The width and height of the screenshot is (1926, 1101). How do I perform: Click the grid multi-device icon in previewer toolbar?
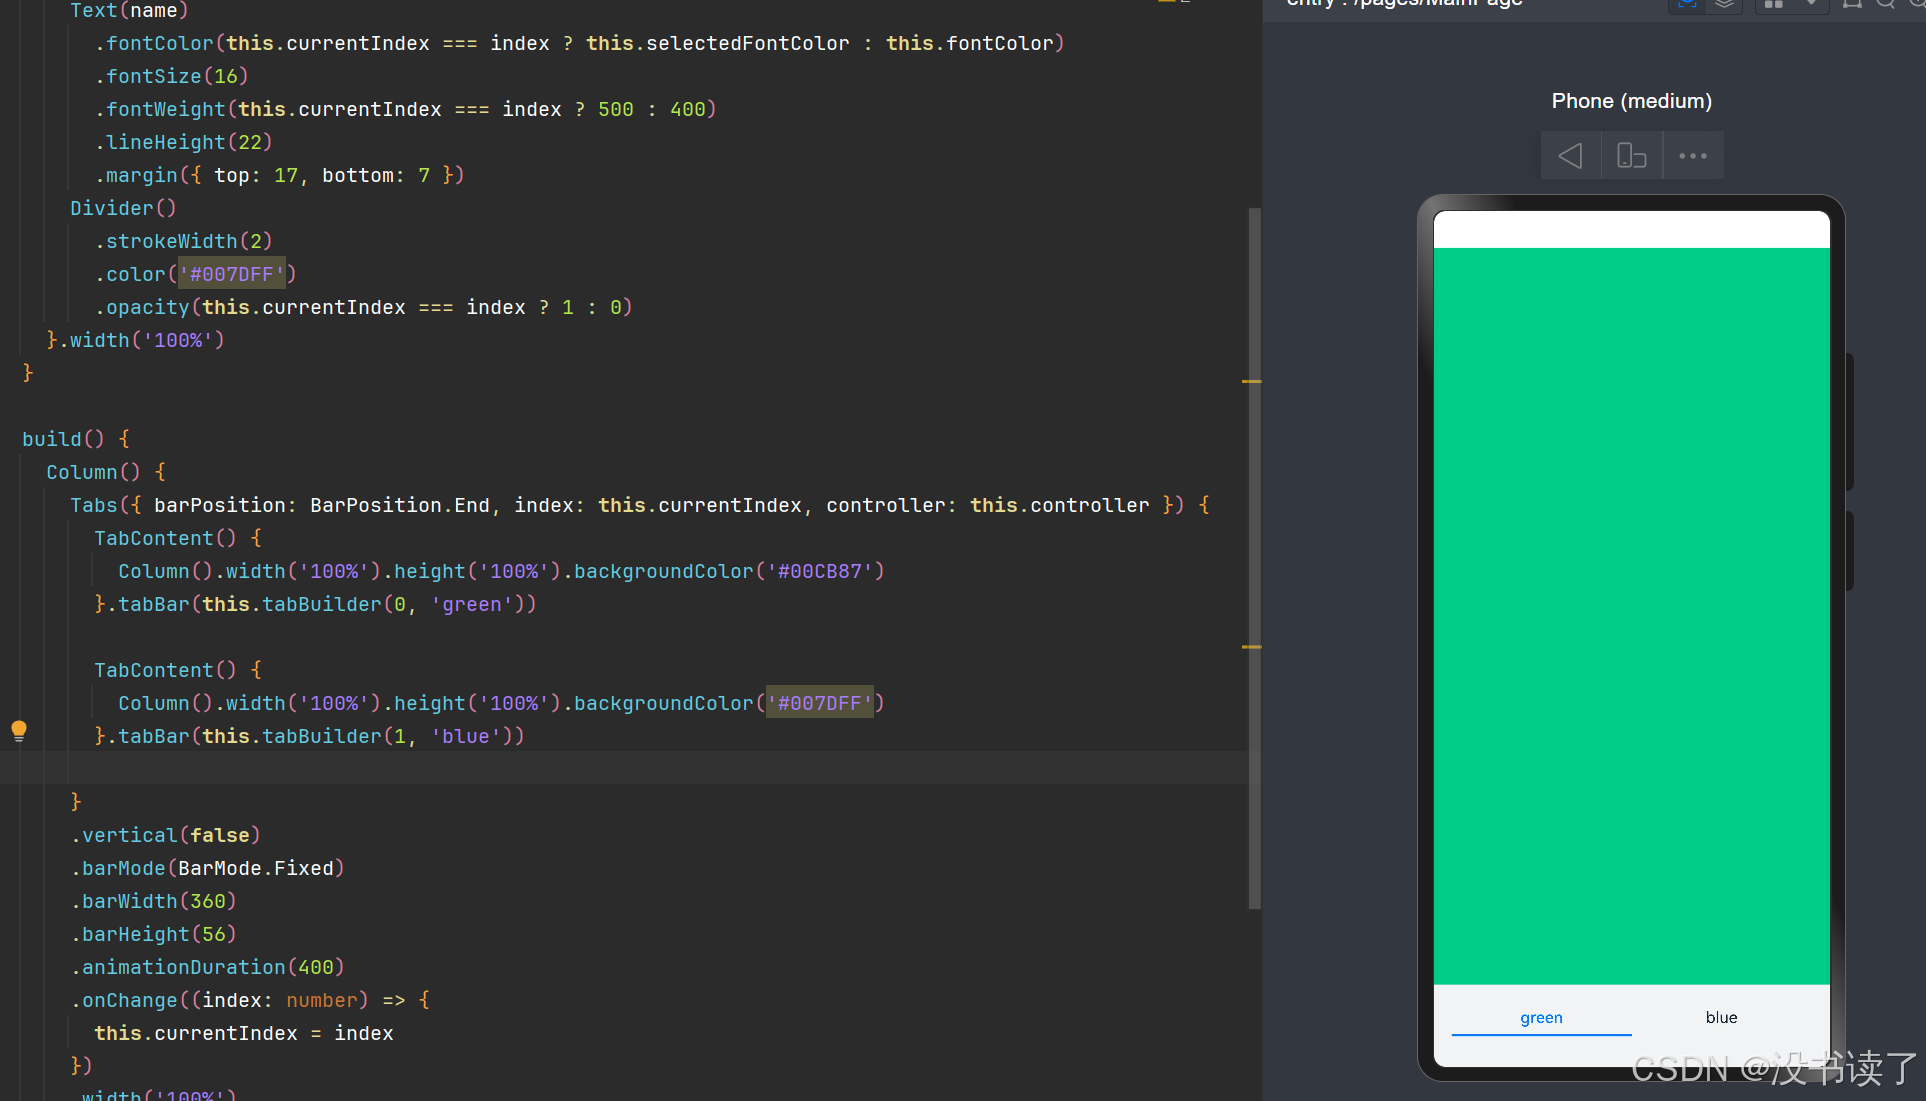pyautogui.click(x=1774, y=4)
